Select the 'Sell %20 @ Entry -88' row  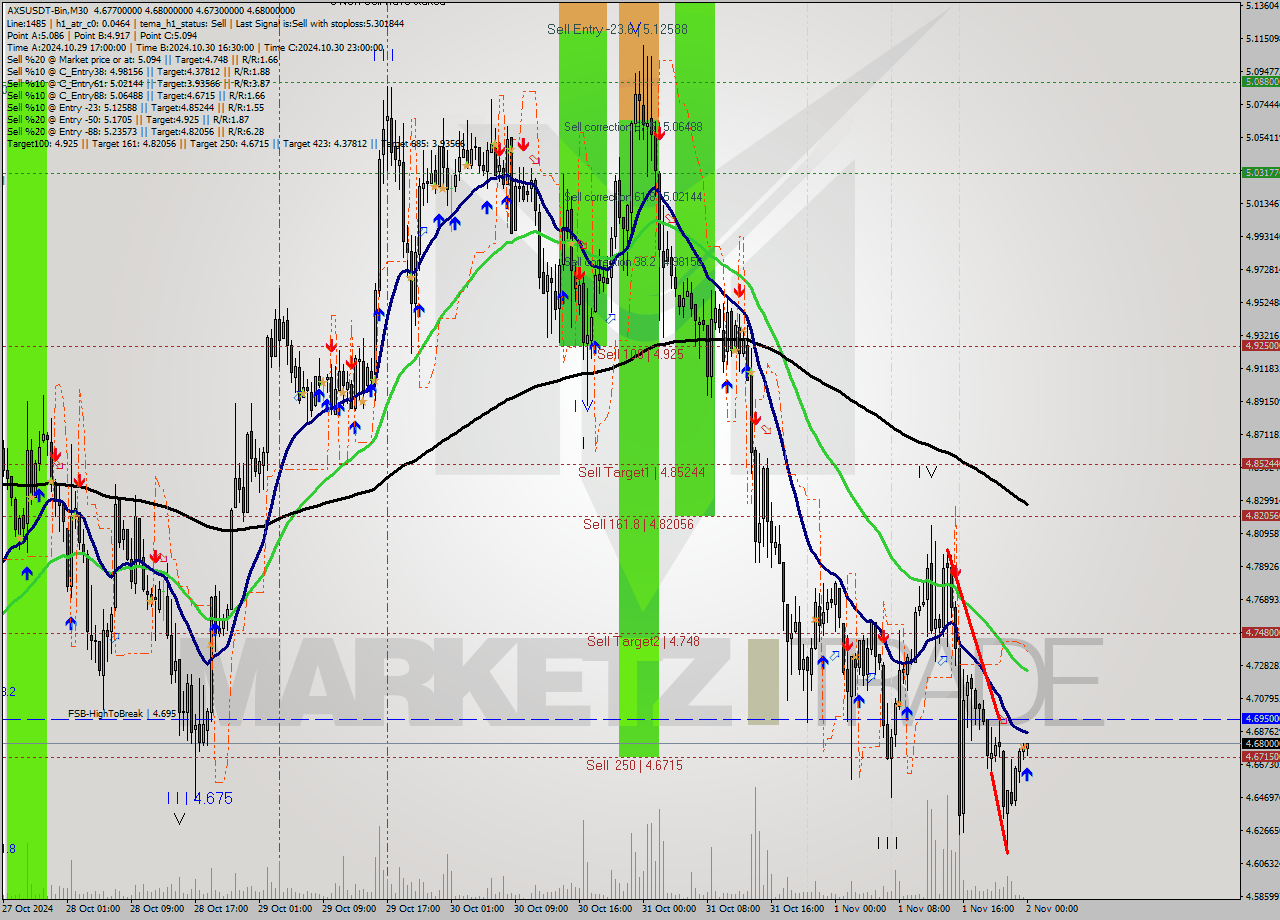coord(135,131)
